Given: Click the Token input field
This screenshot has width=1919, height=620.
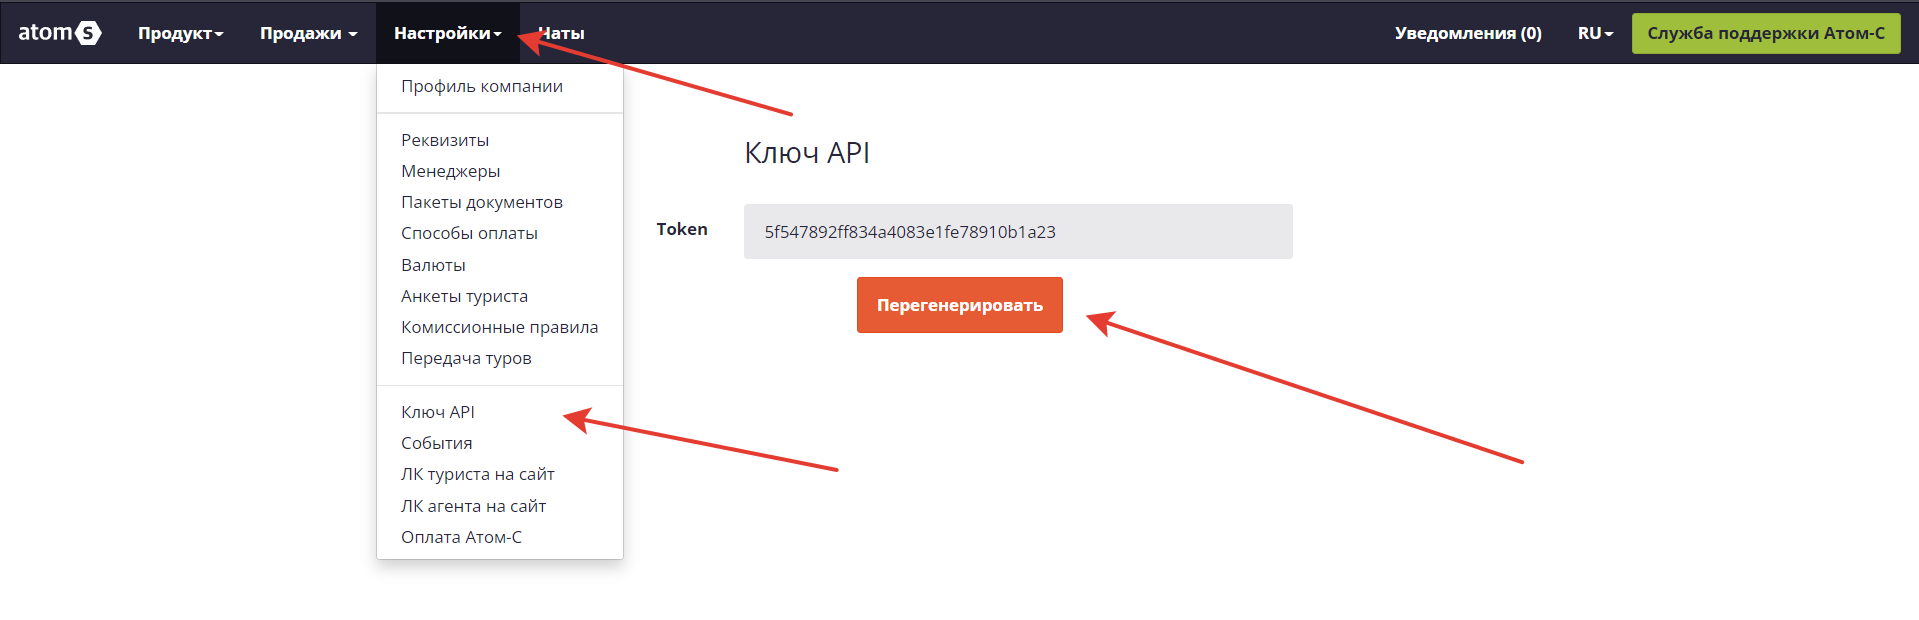Looking at the screenshot, I should pyautogui.click(x=1018, y=231).
